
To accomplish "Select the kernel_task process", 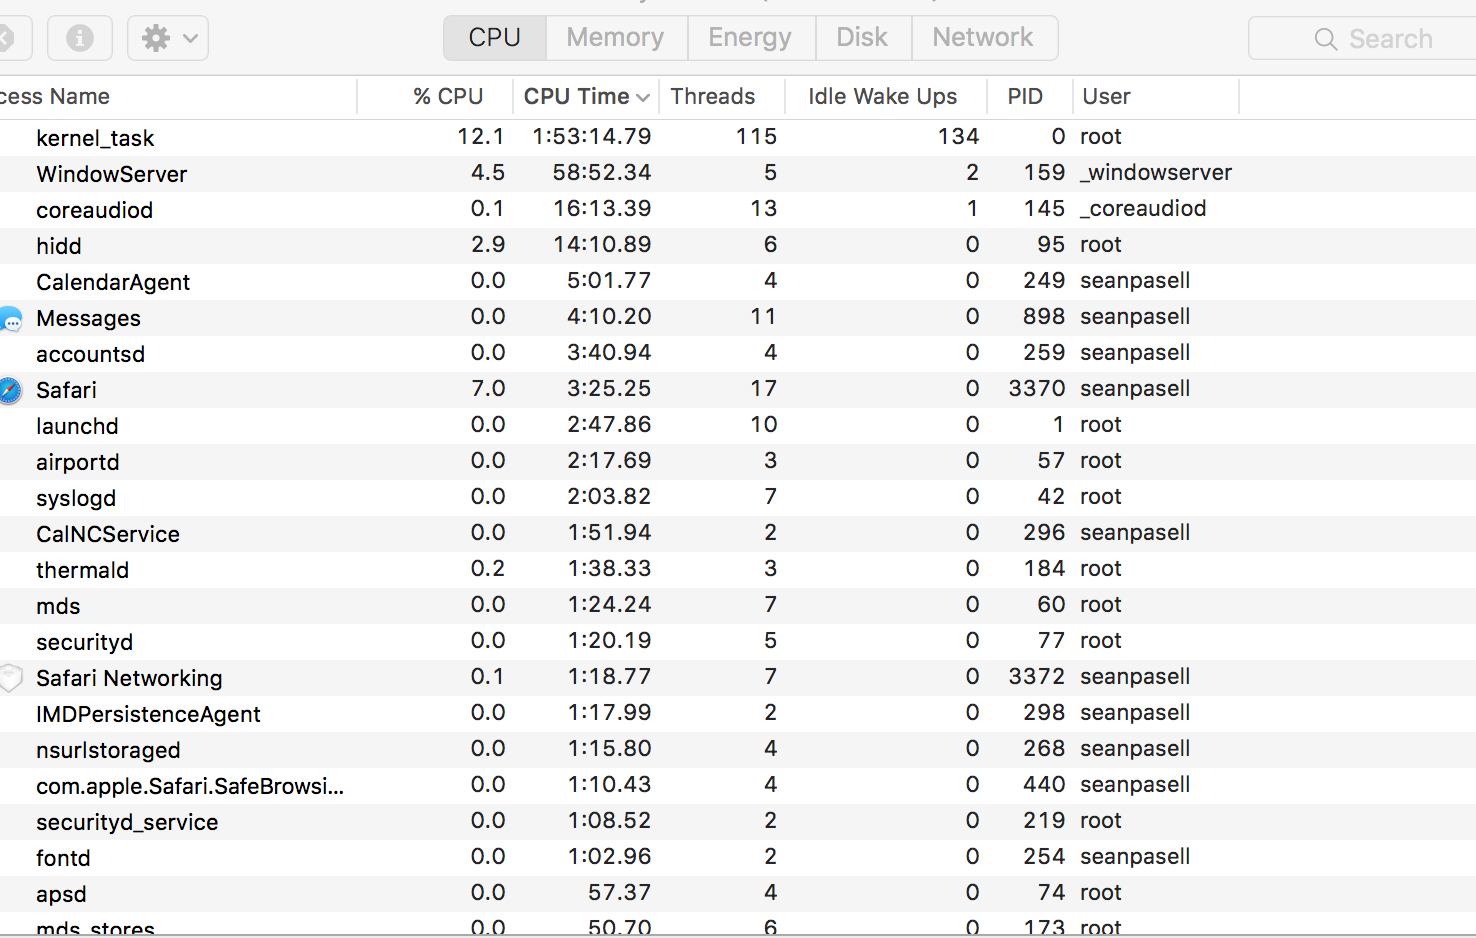I will click(x=95, y=138).
